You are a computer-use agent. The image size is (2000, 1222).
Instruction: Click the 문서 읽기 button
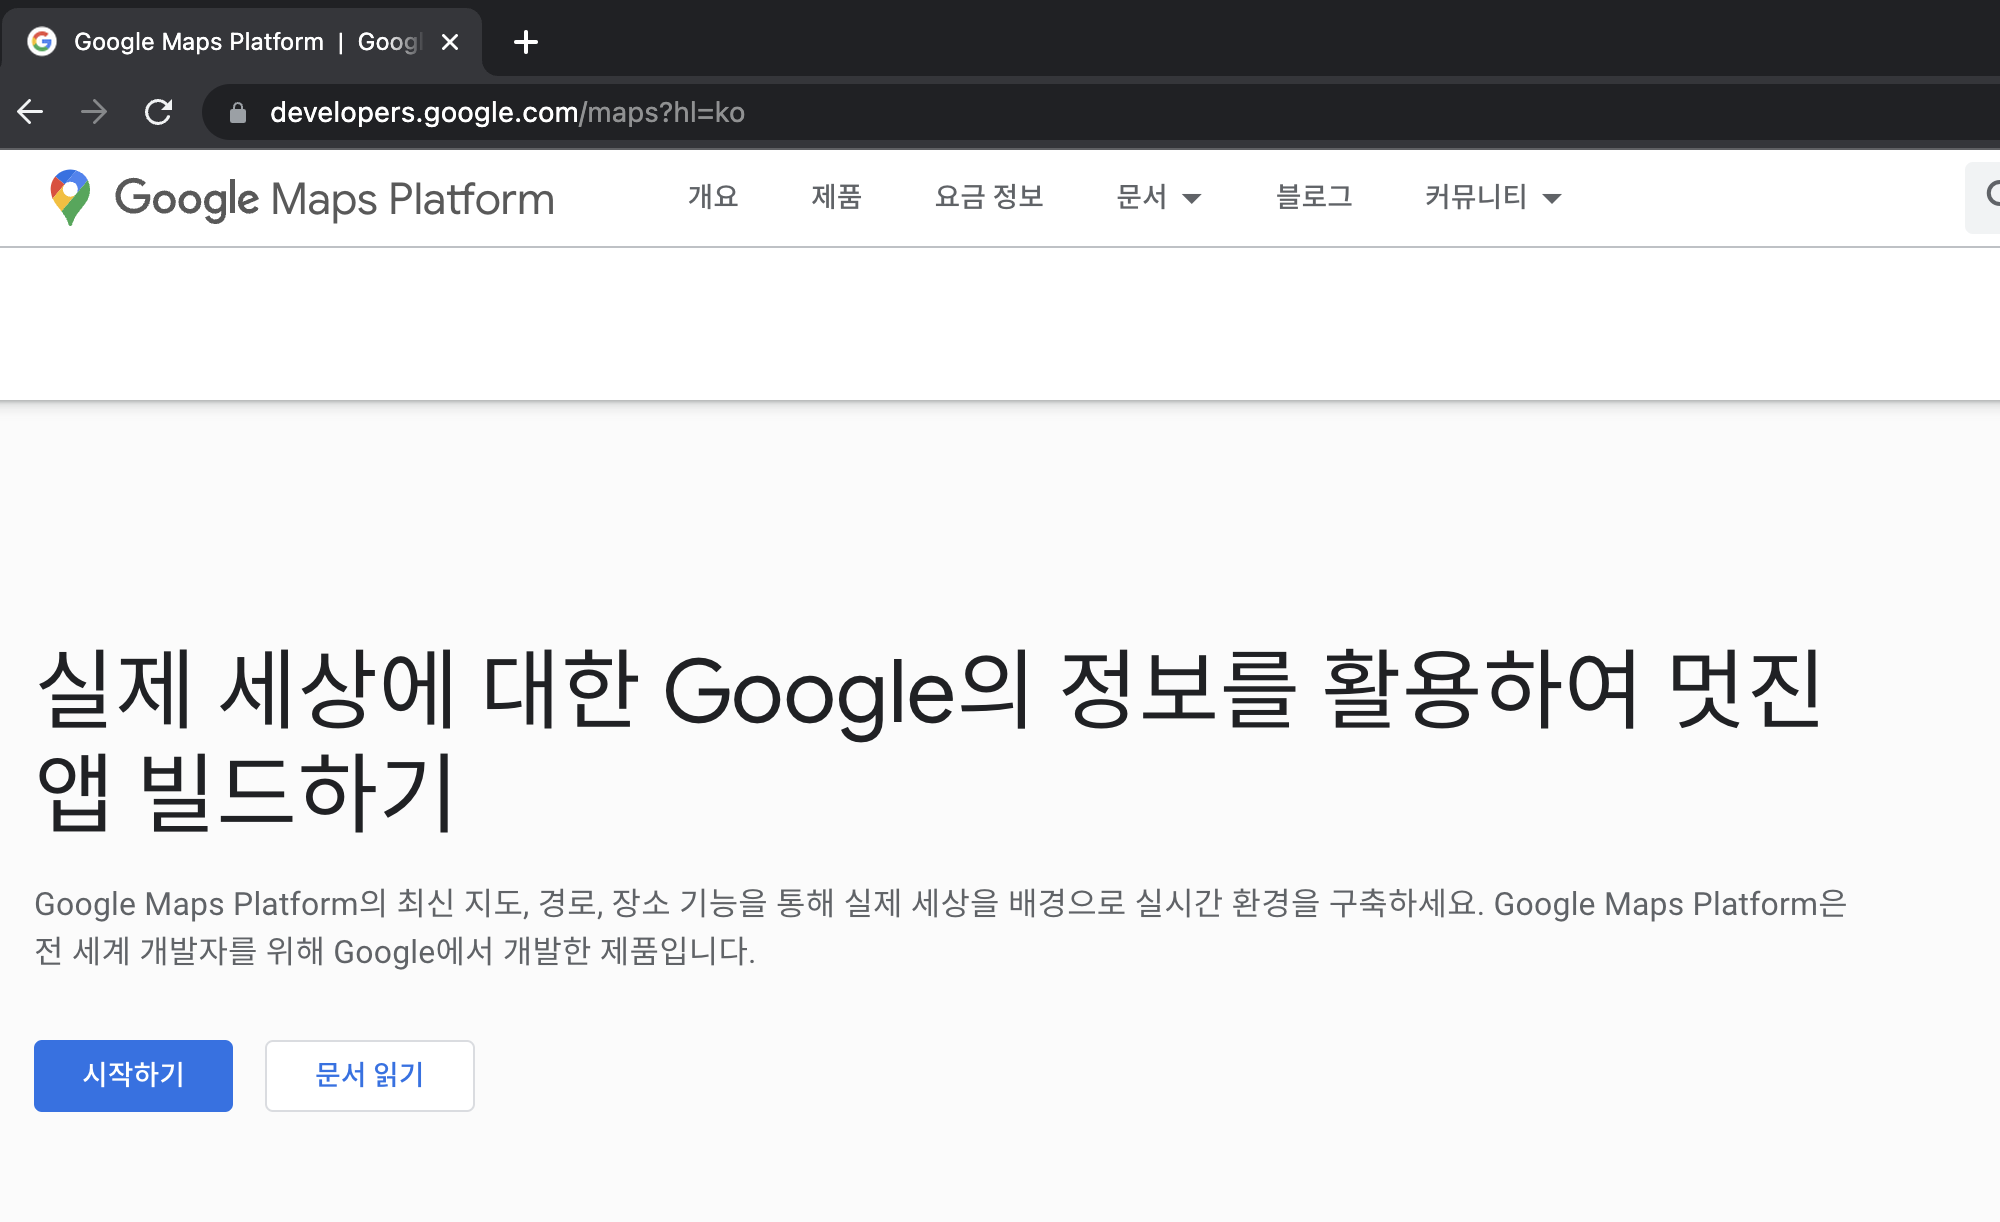coord(369,1075)
